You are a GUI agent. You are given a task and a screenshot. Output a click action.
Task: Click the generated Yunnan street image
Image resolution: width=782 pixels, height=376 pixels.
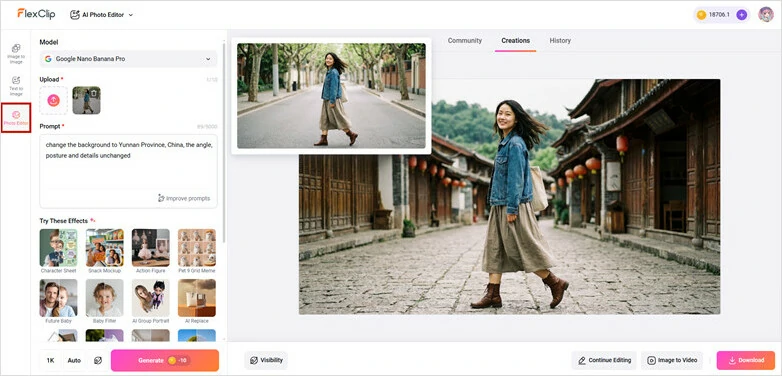[509, 196]
